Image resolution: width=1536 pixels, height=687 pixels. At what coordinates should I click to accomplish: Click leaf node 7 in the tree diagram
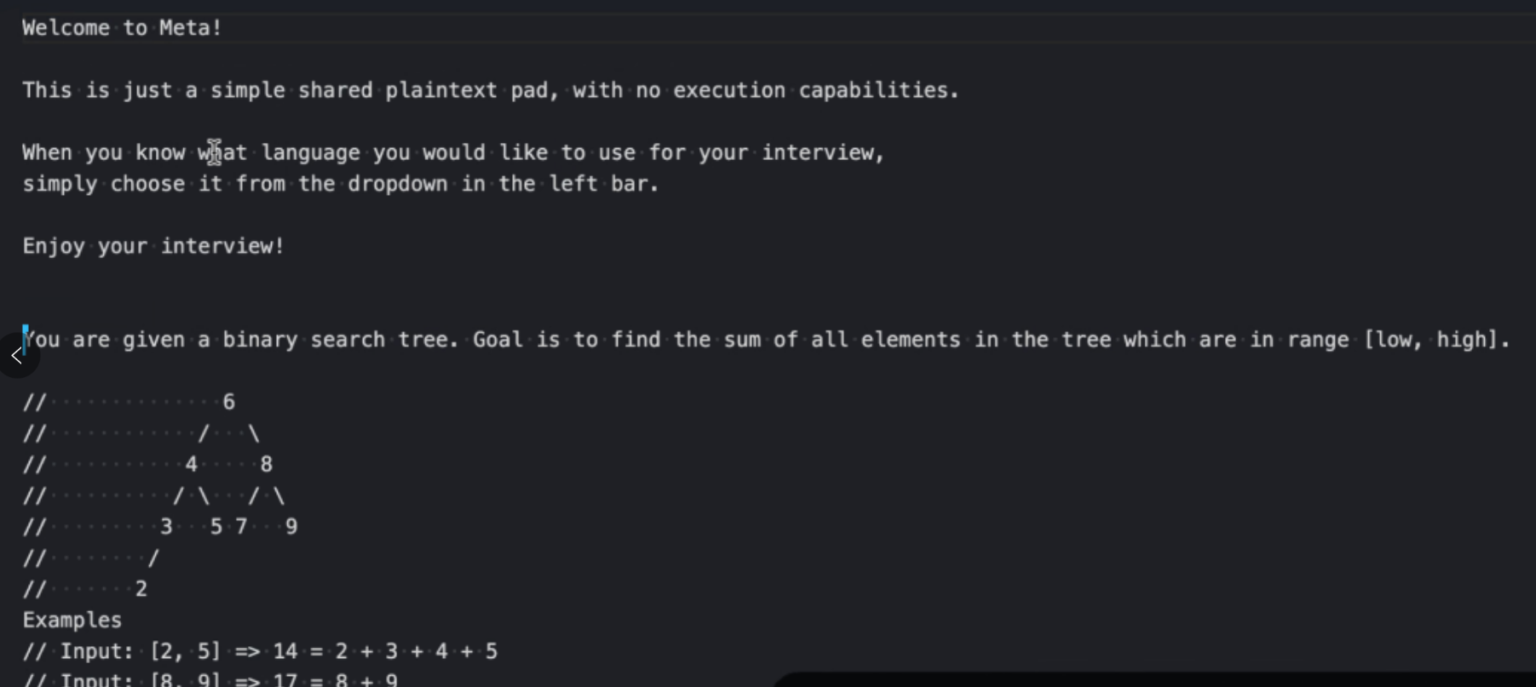(x=241, y=527)
